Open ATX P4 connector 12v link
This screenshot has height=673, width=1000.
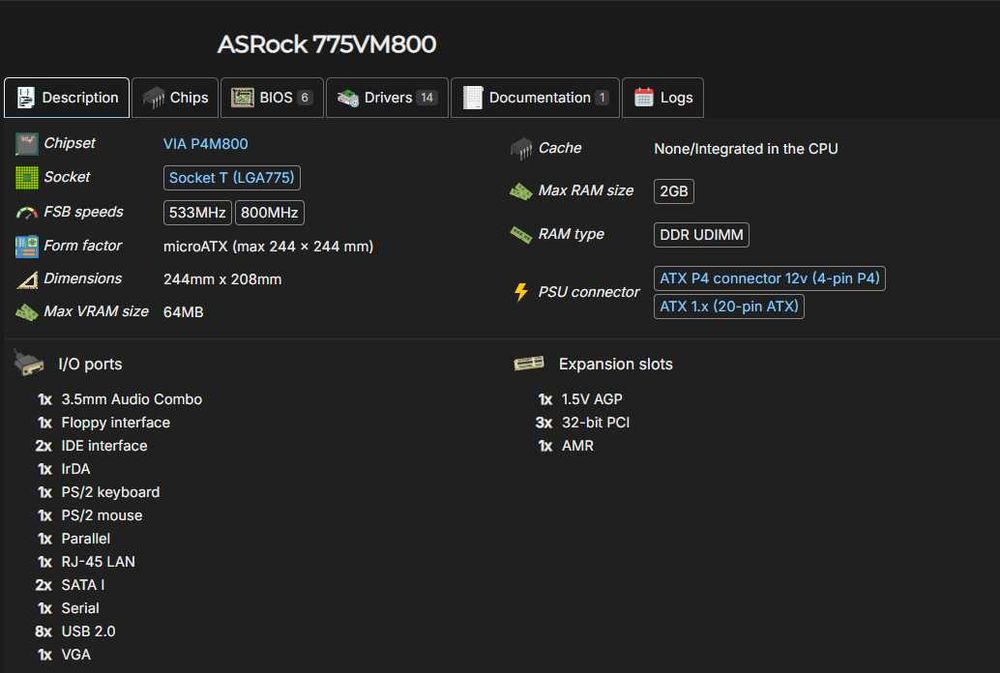(769, 278)
